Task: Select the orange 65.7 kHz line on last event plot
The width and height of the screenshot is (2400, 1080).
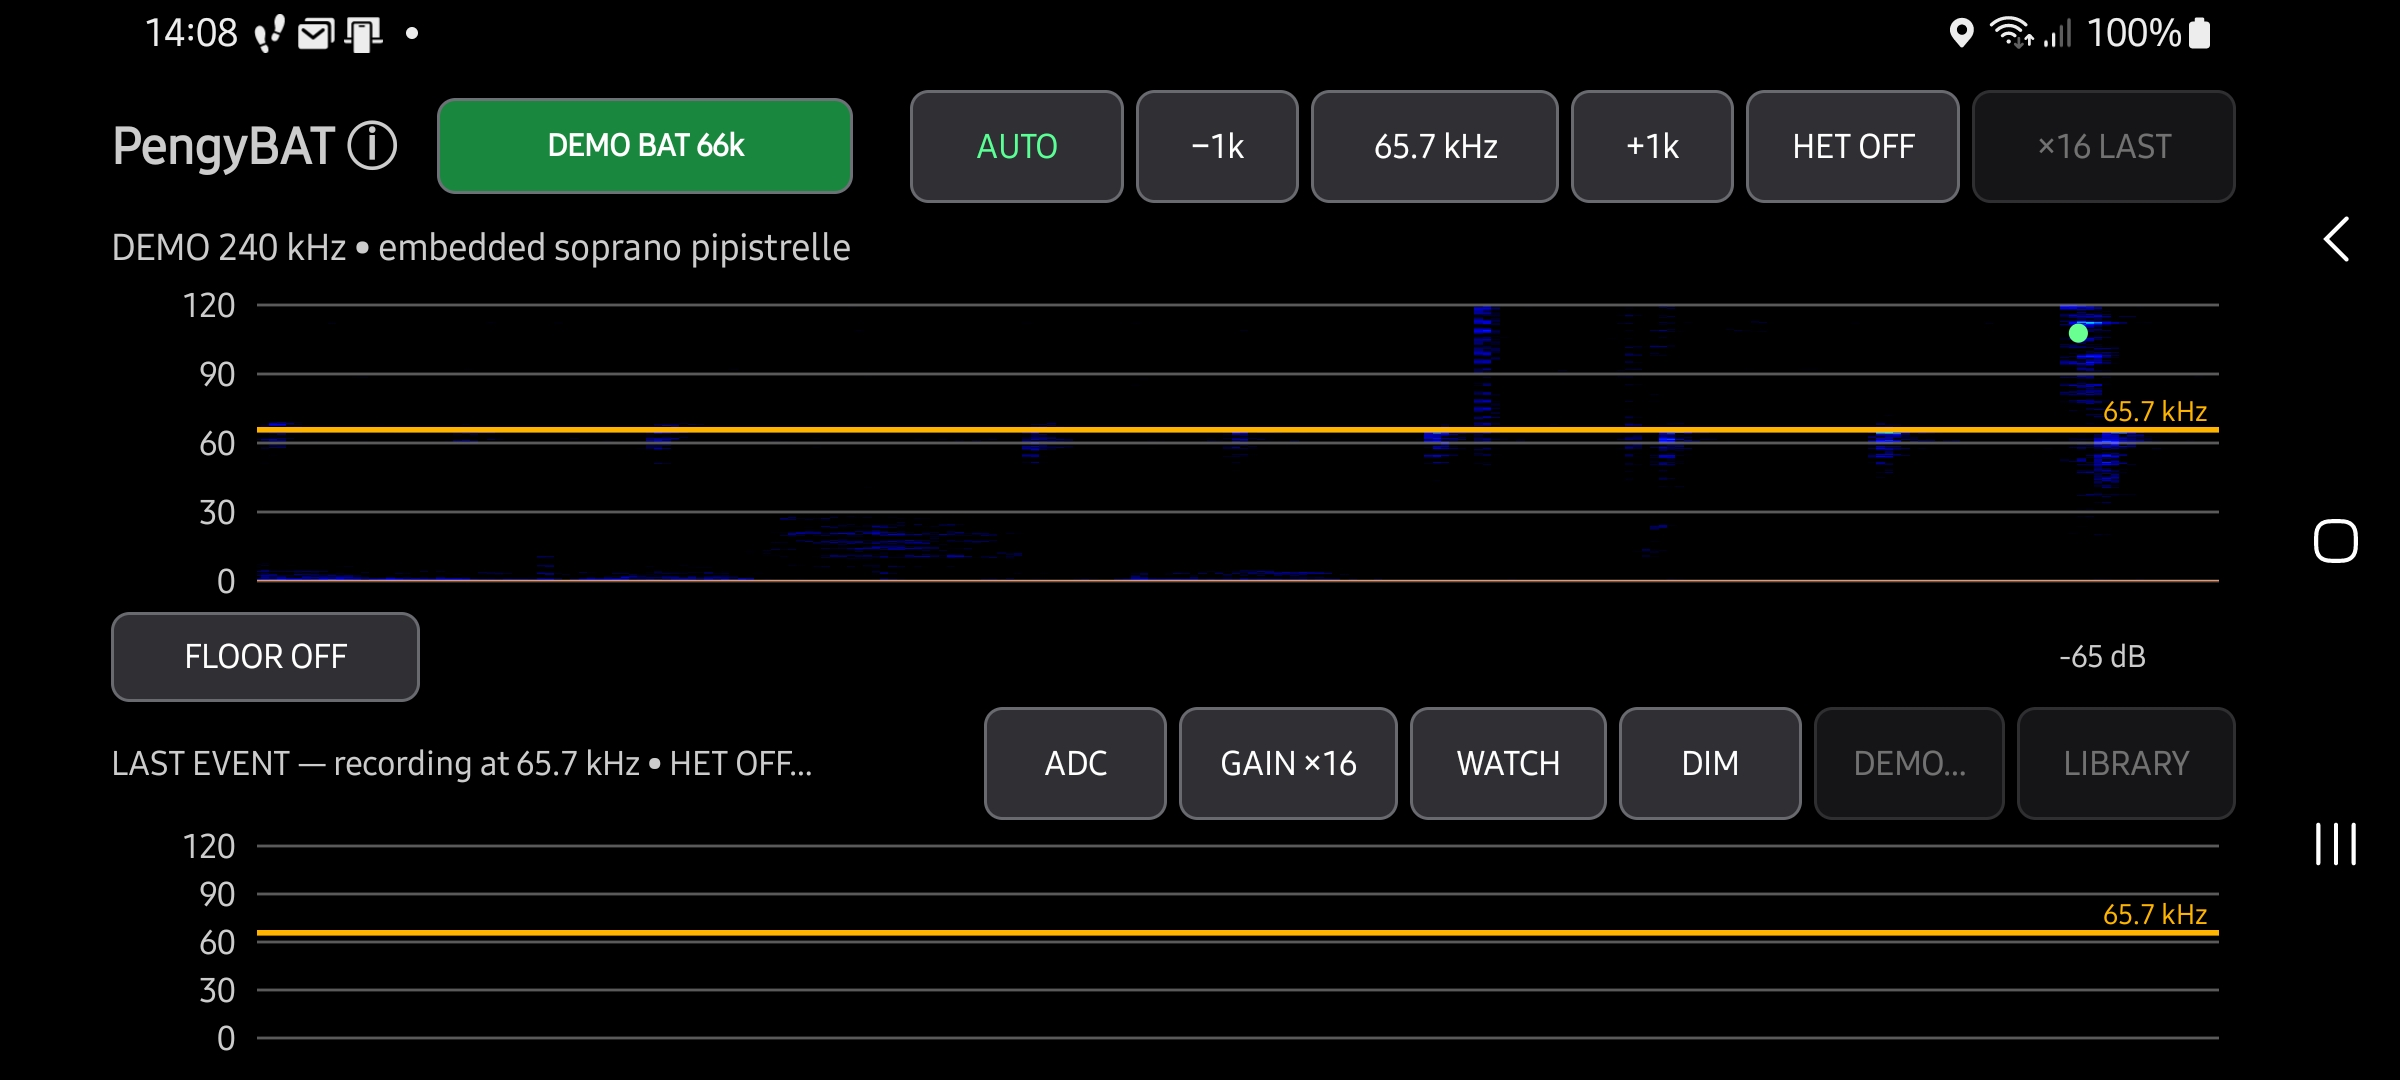Action: [x=1238, y=932]
